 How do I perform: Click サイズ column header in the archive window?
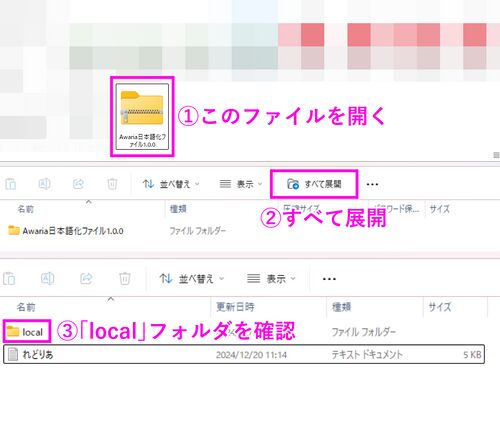439,209
